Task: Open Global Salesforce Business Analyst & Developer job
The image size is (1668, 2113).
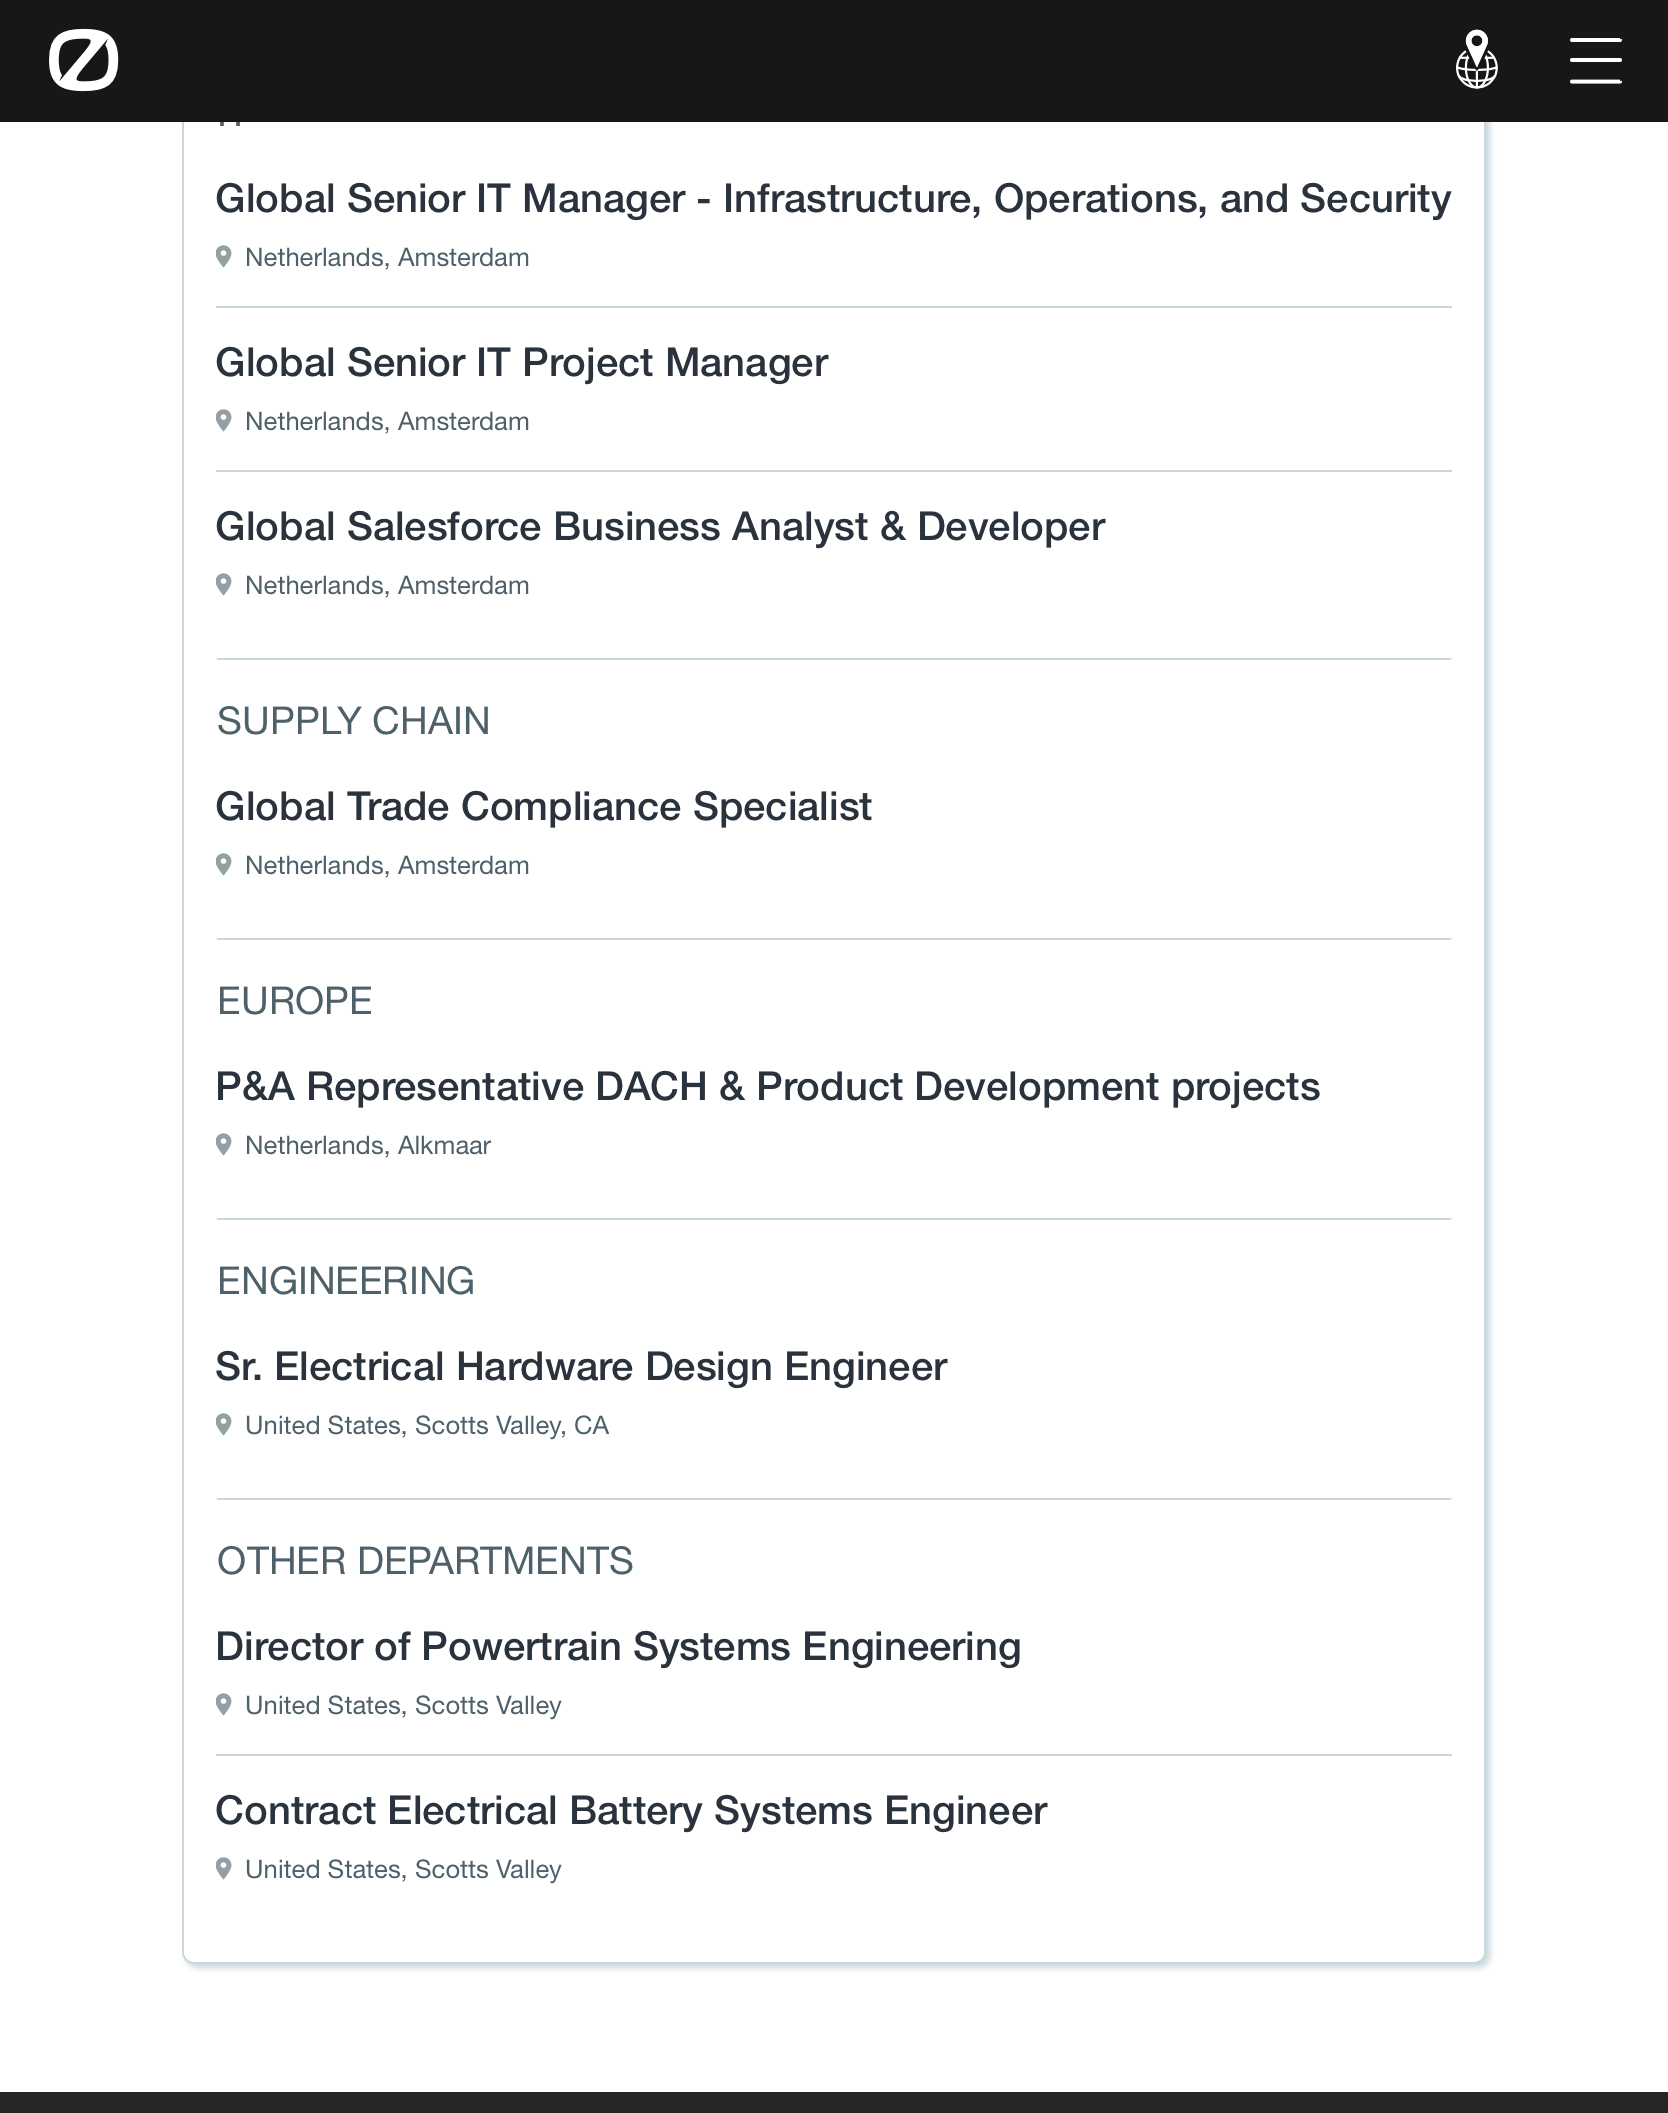Action: [x=660, y=526]
